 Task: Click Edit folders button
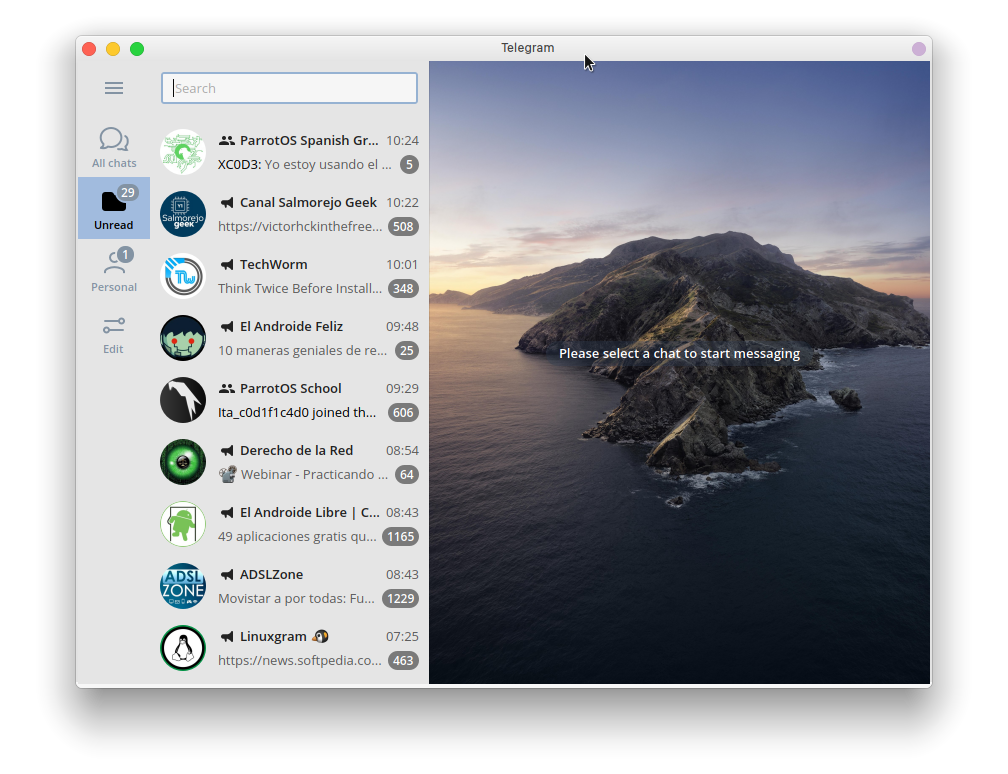(x=114, y=336)
